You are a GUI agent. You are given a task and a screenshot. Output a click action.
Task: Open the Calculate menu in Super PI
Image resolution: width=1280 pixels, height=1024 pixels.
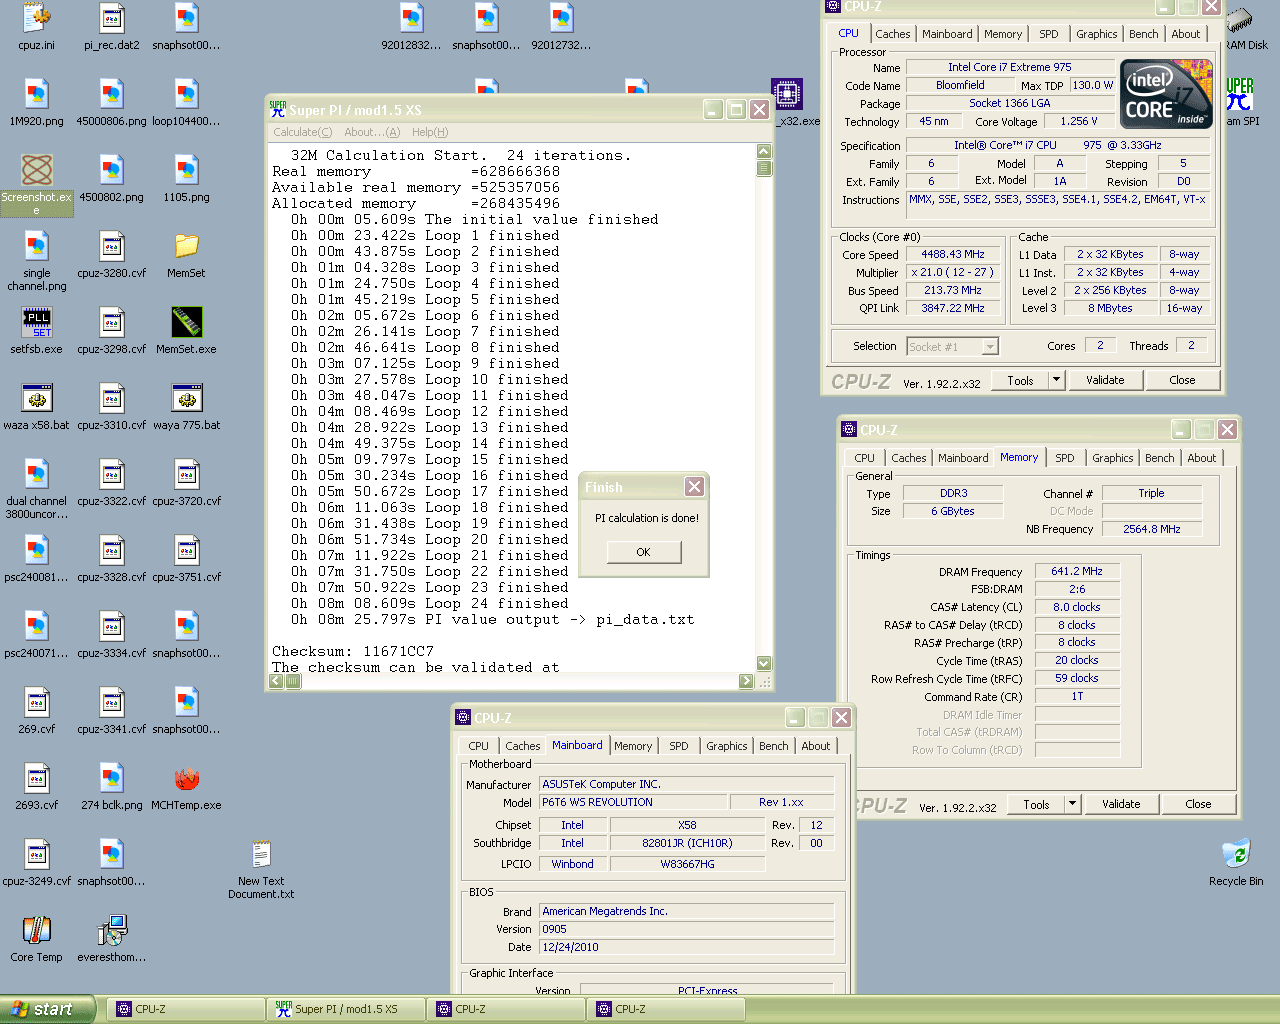302,132
